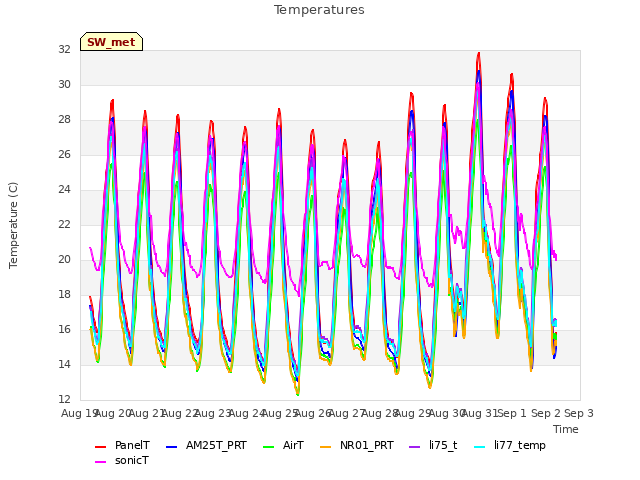Click the blue AM25T_PRT legend color marker
Image resolution: width=640 pixels, height=480 pixels.
coord(171,447)
